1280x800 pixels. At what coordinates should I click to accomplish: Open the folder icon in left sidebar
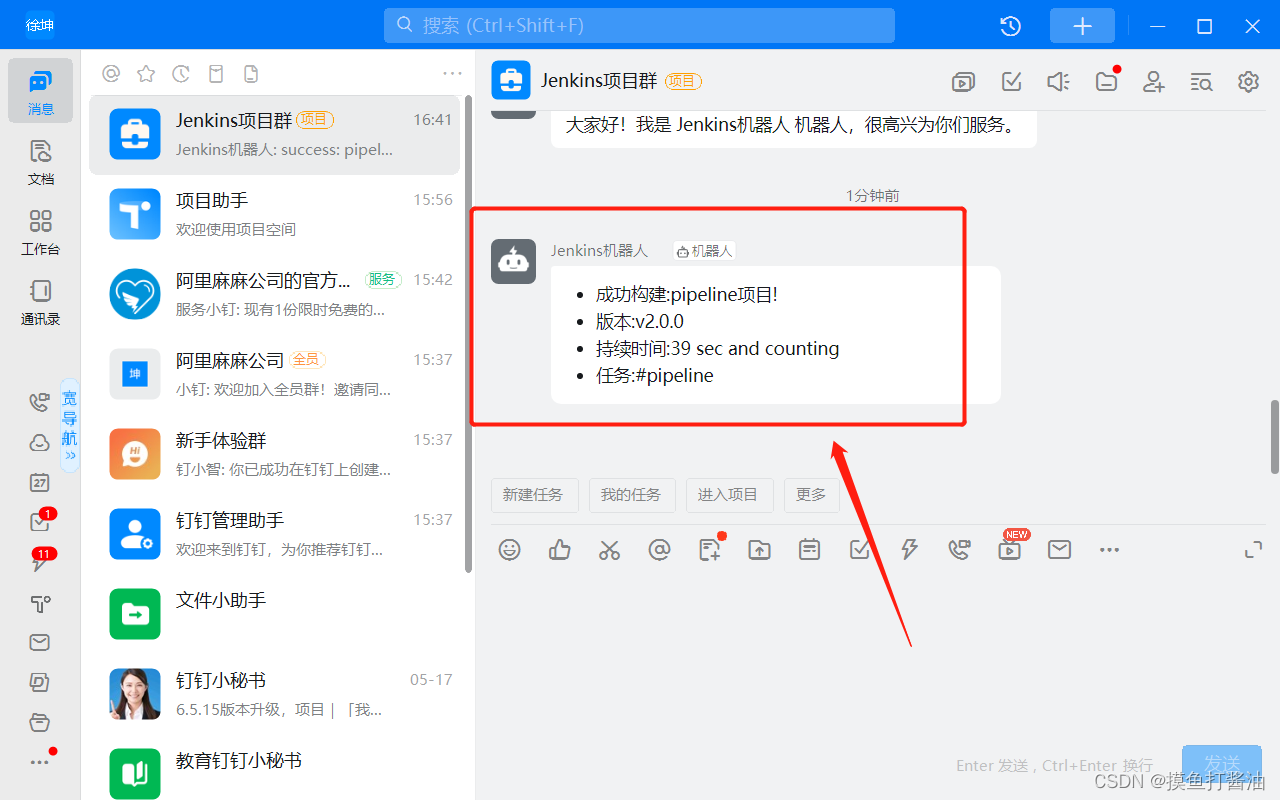(x=39, y=723)
